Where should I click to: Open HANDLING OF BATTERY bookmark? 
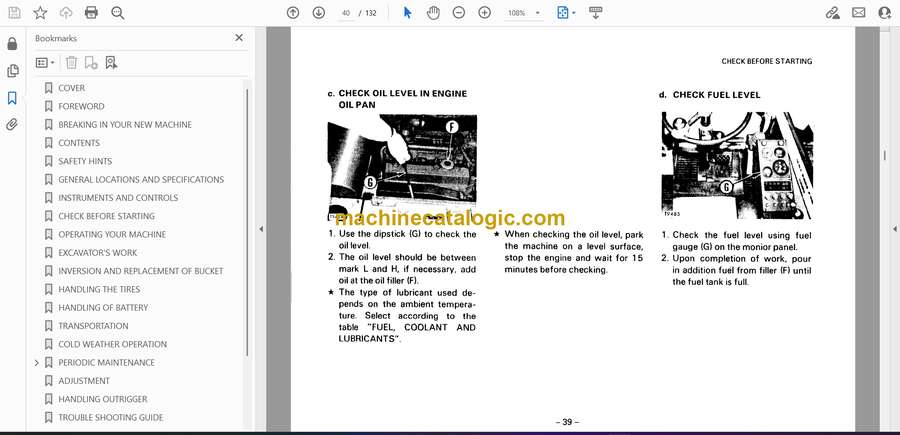tap(103, 308)
